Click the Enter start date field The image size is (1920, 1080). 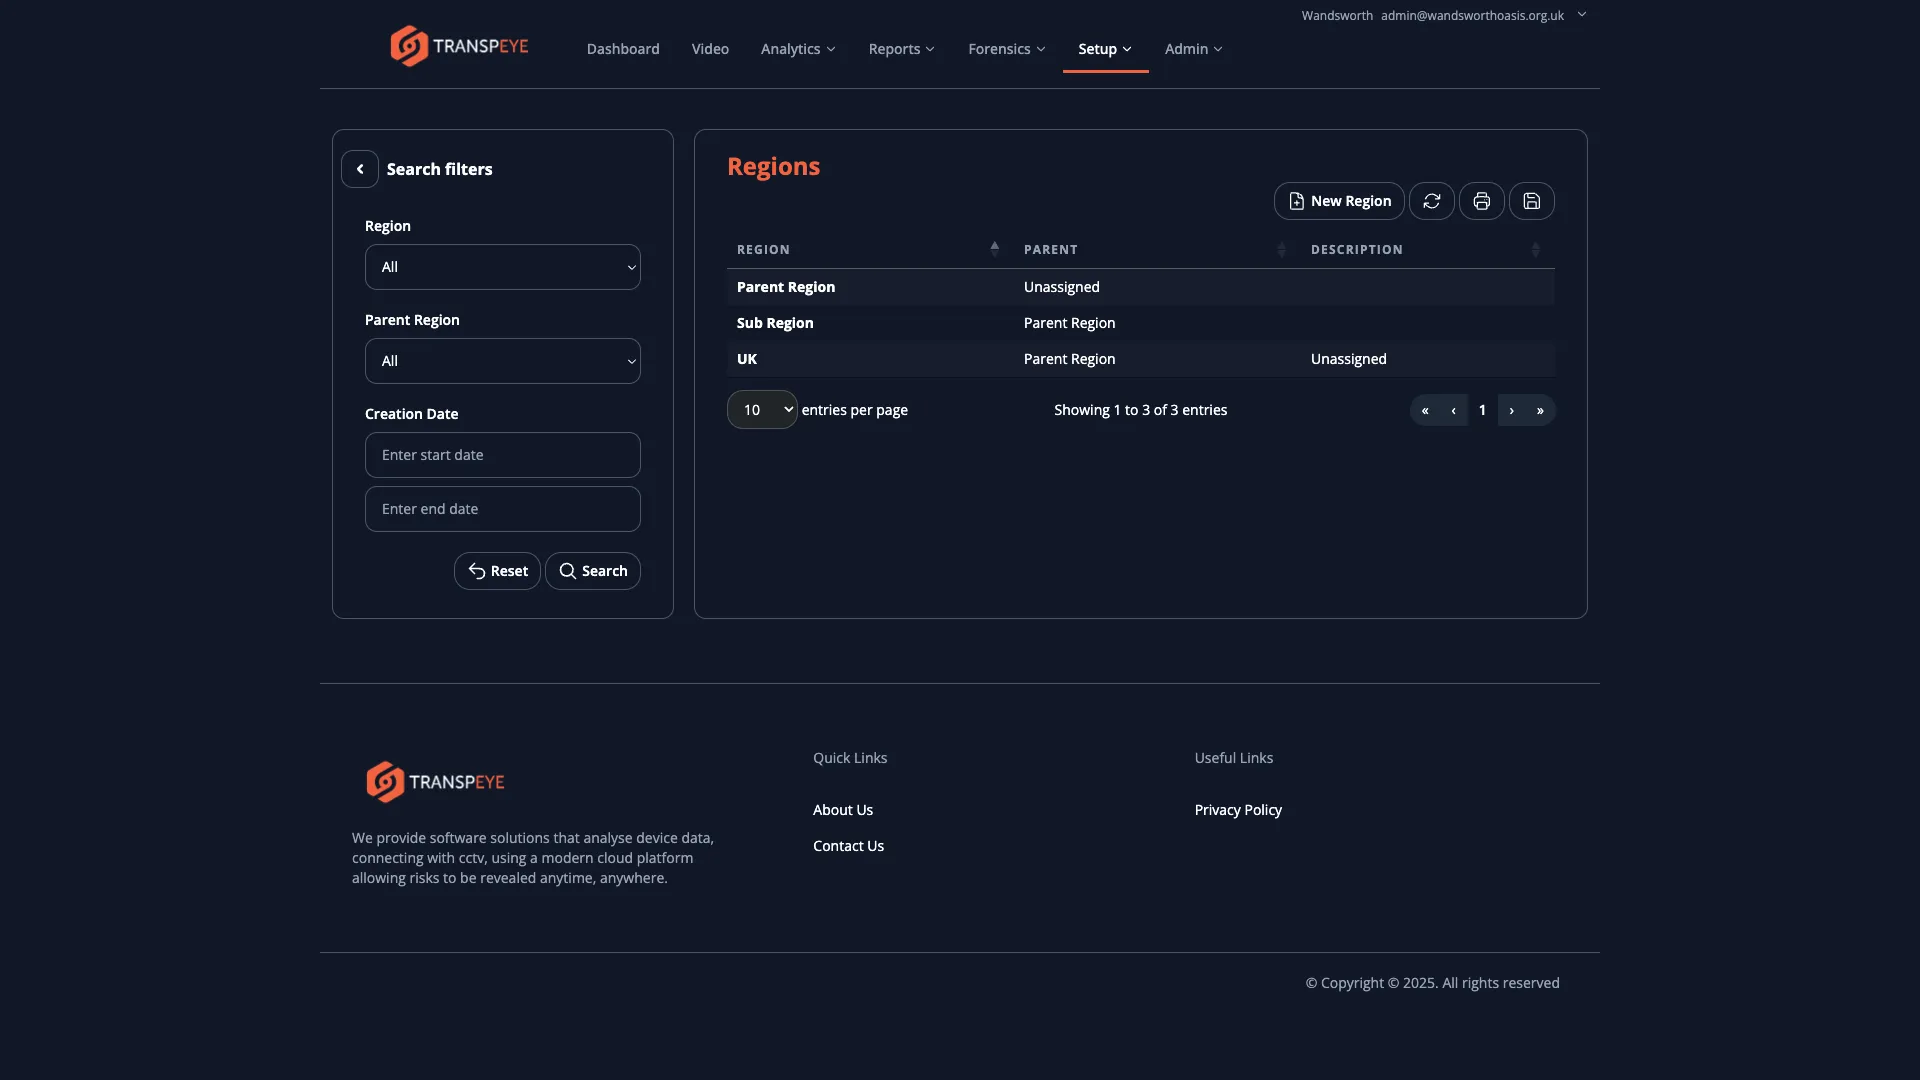502,455
